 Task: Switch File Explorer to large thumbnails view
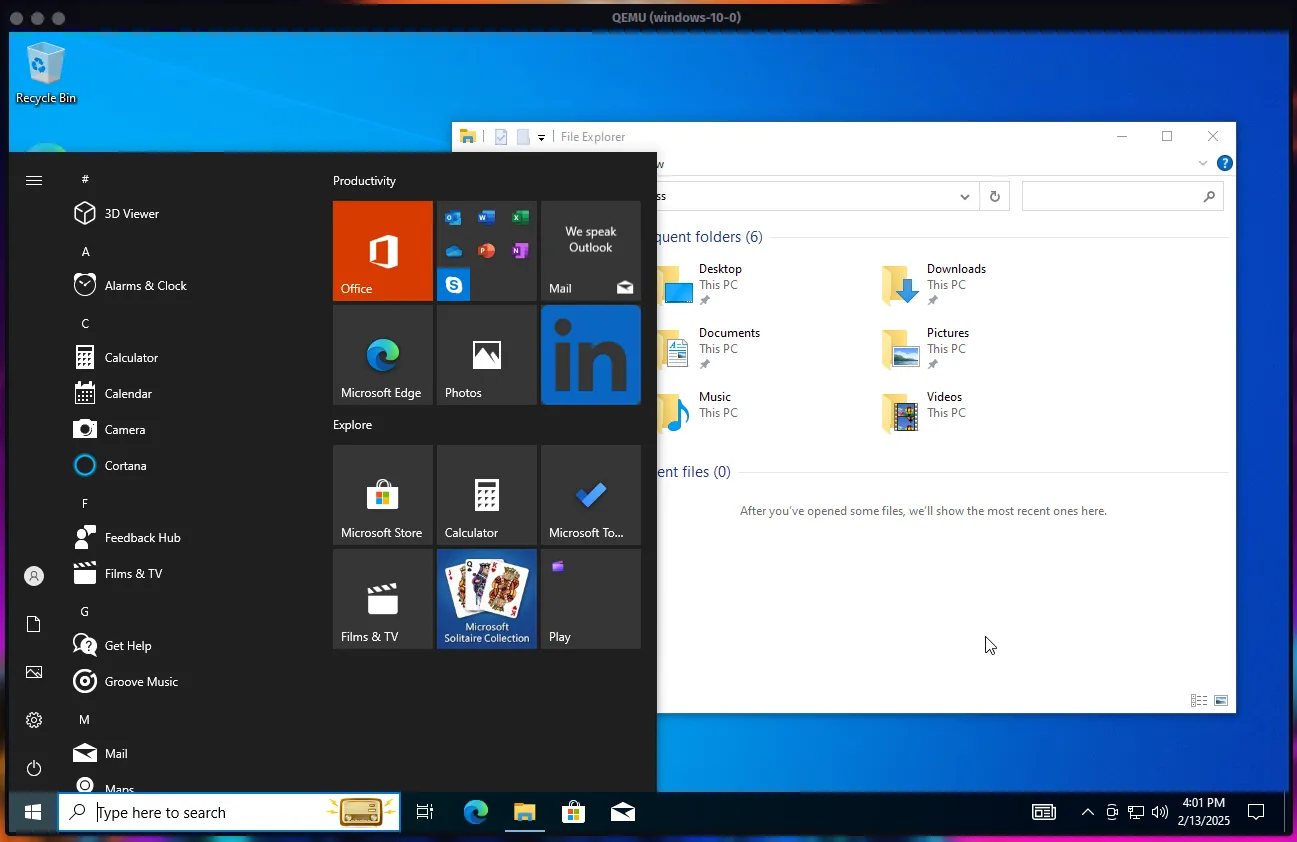click(1222, 700)
